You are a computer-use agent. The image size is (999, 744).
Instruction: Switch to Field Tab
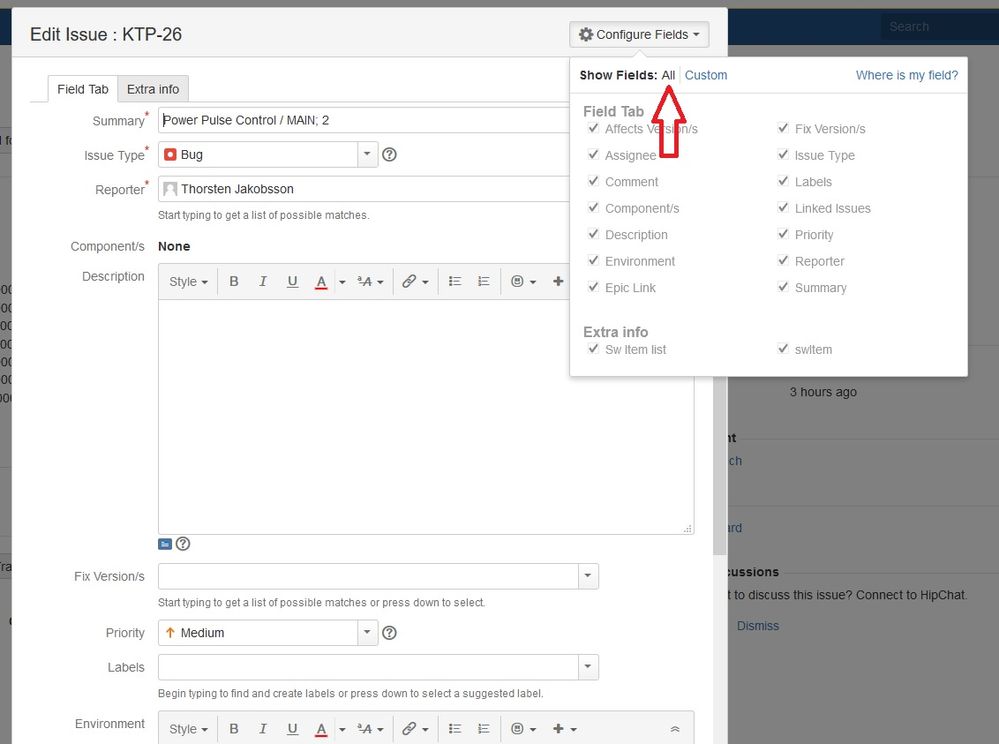tap(83, 89)
